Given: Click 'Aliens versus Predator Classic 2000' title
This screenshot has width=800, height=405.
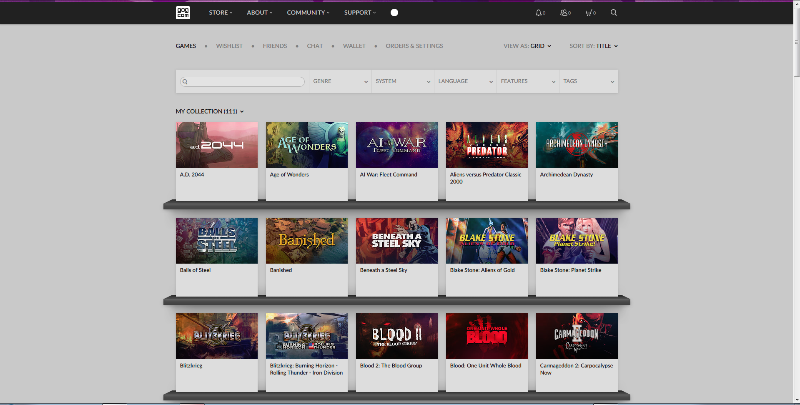Looking at the screenshot, I should click(x=486, y=178).
